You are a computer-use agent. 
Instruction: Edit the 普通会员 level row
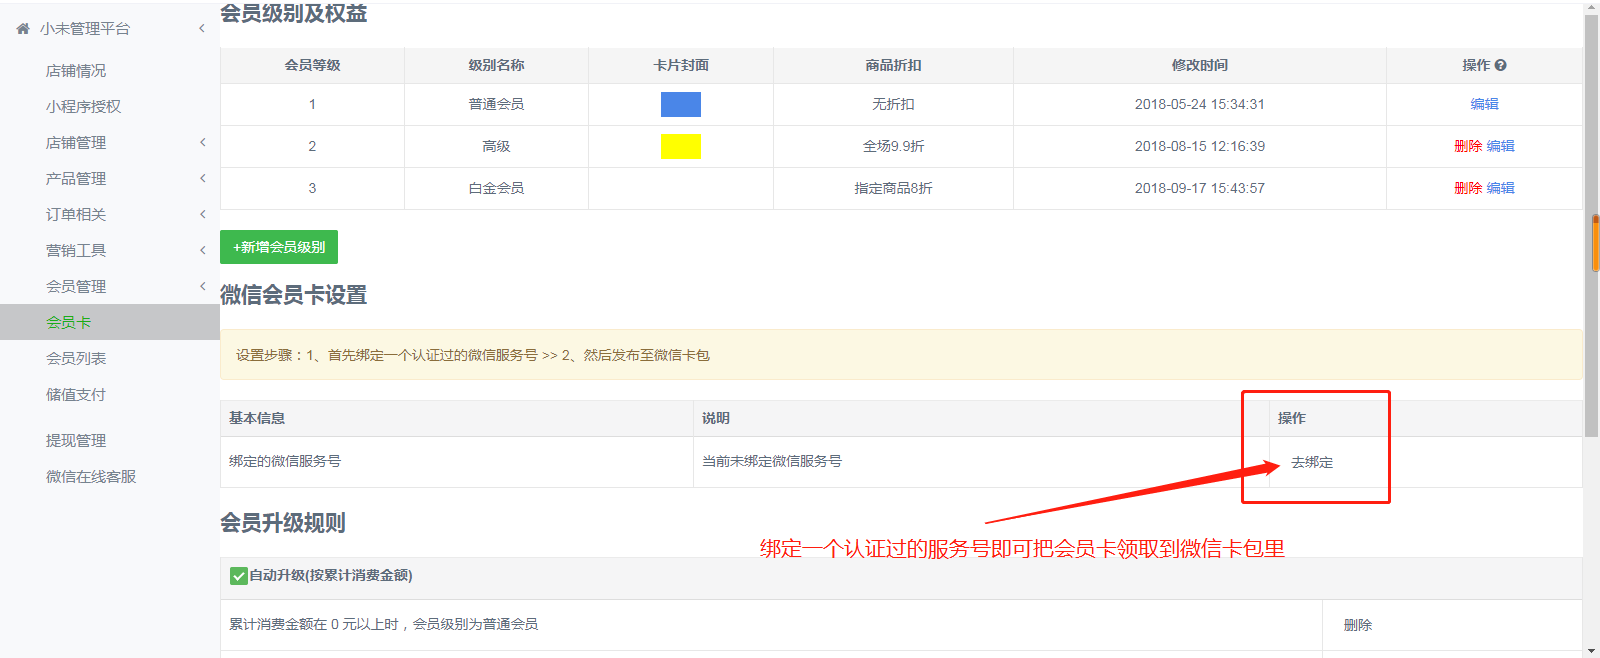(x=1484, y=104)
